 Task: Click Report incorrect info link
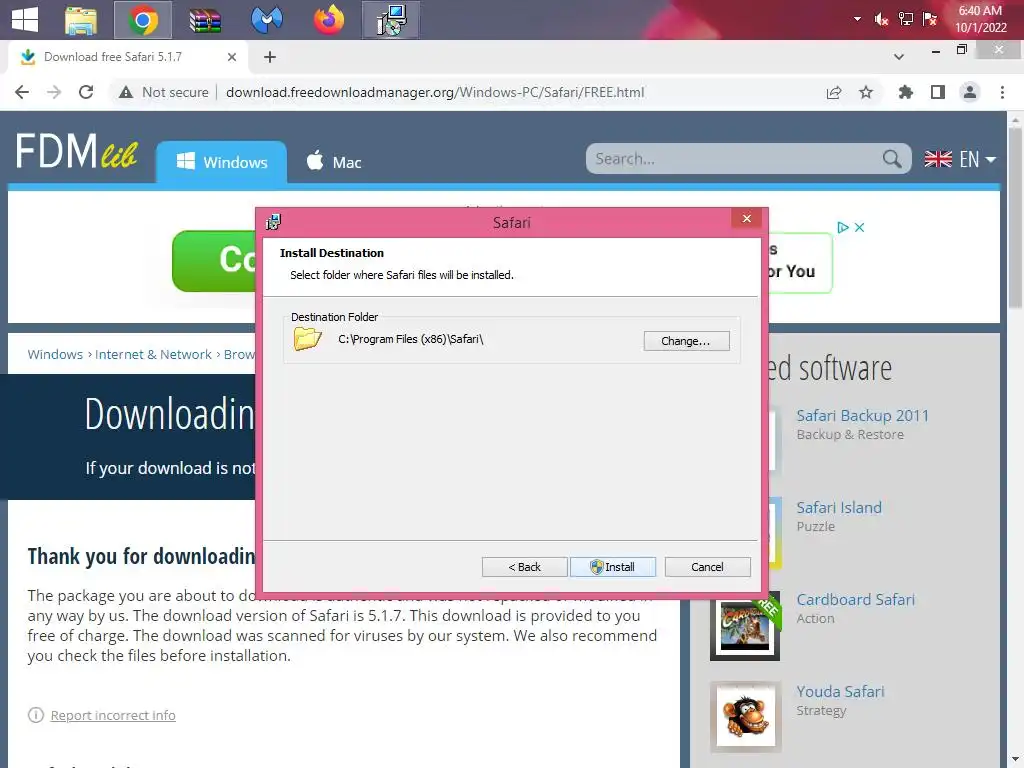(113, 715)
